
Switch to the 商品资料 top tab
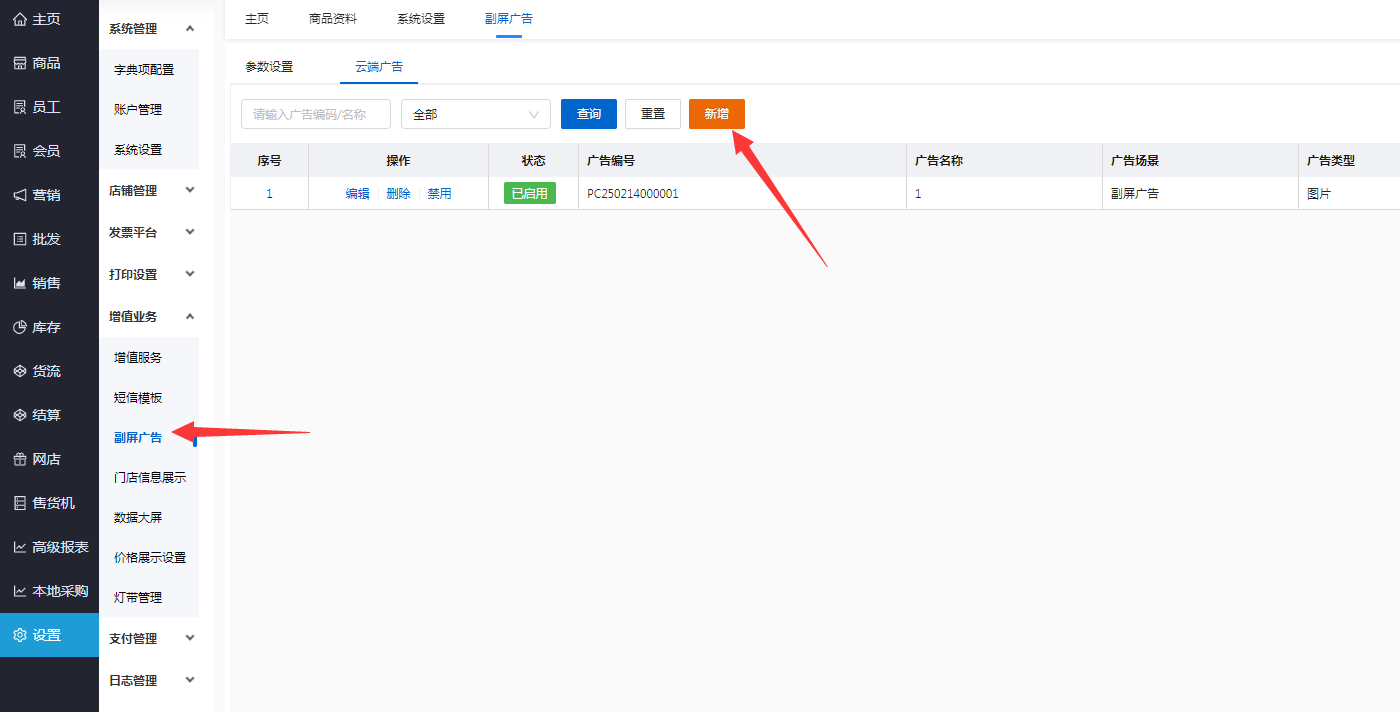pyautogui.click(x=333, y=19)
